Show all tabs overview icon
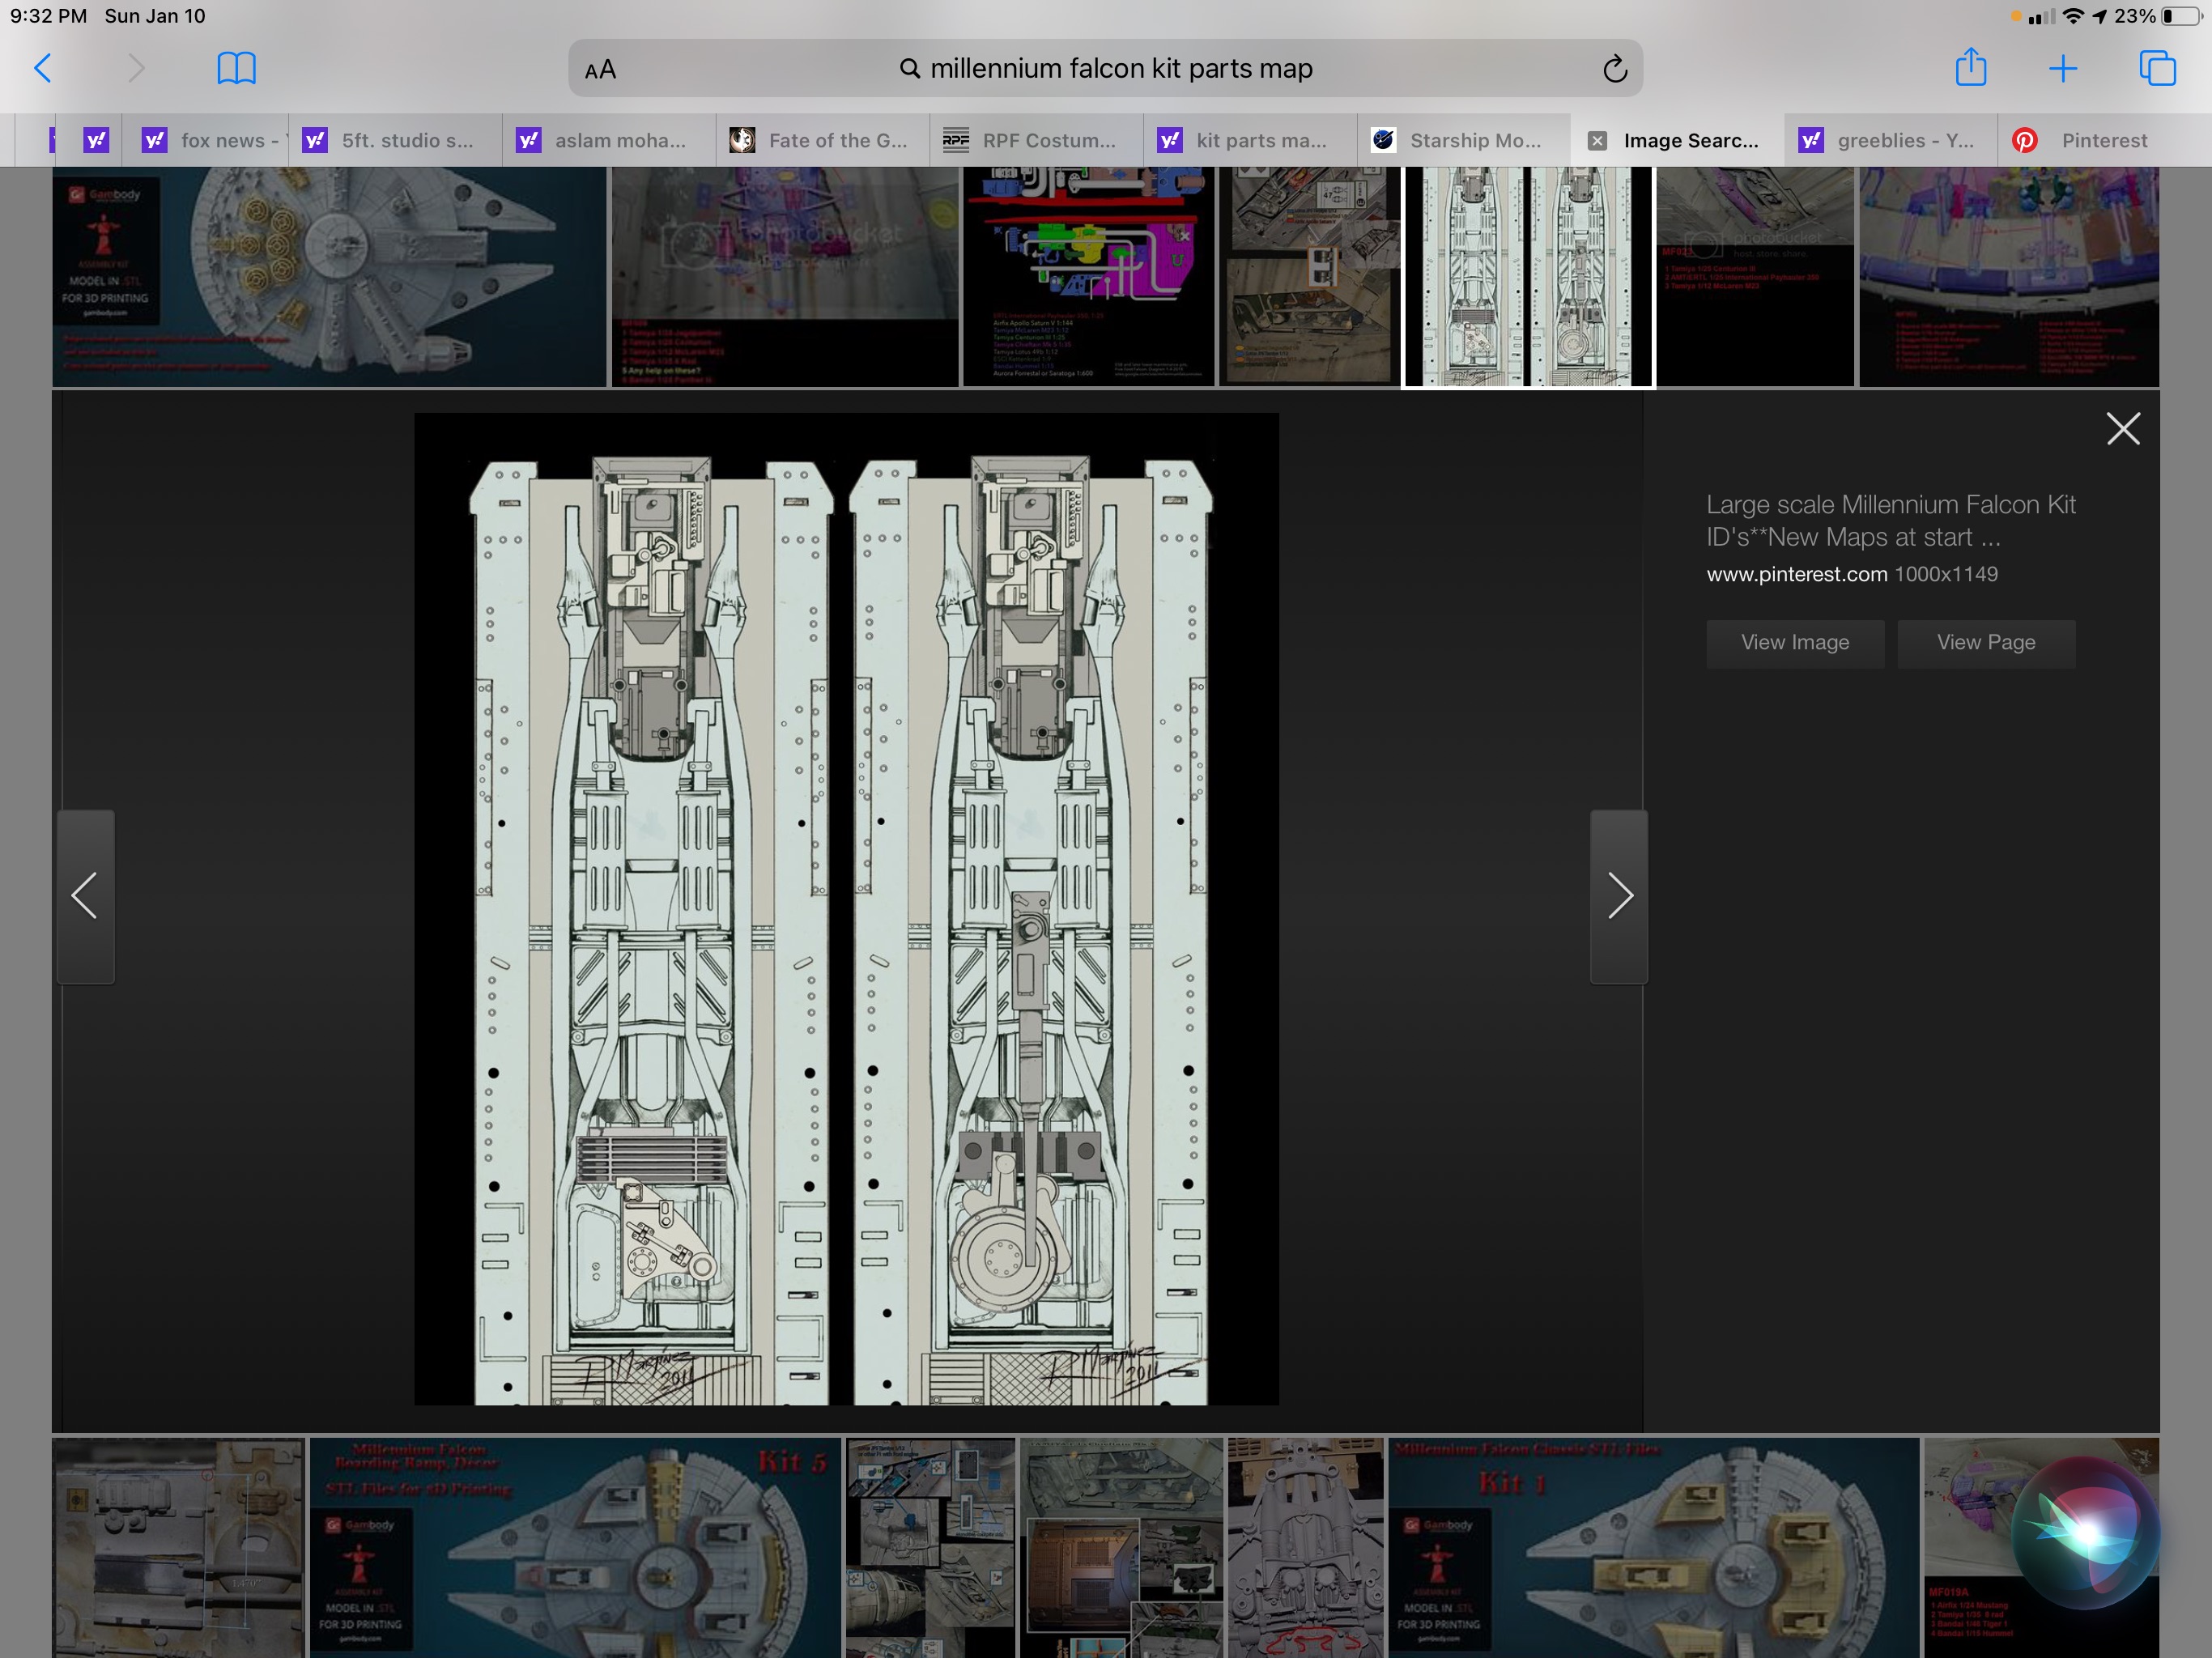Image resolution: width=2212 pixels, height=1658 pixels. 2157,68
